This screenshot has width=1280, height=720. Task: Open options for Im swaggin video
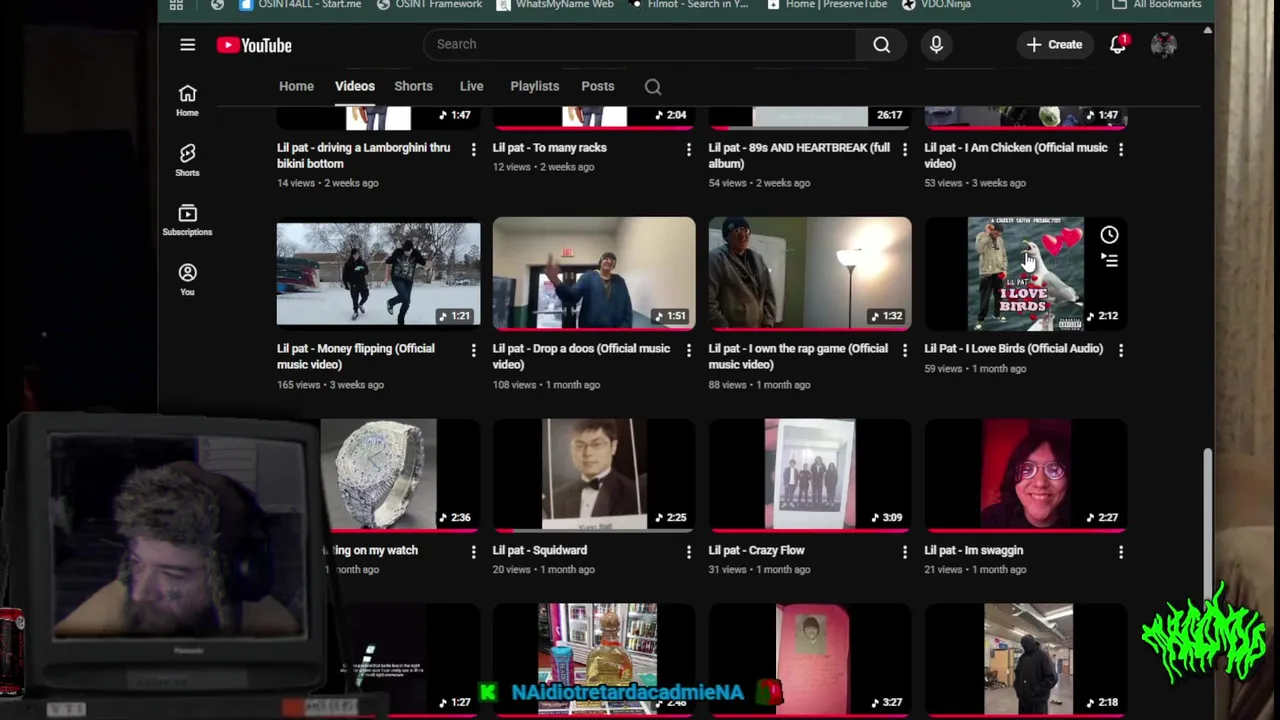[x=1120, y=551]
